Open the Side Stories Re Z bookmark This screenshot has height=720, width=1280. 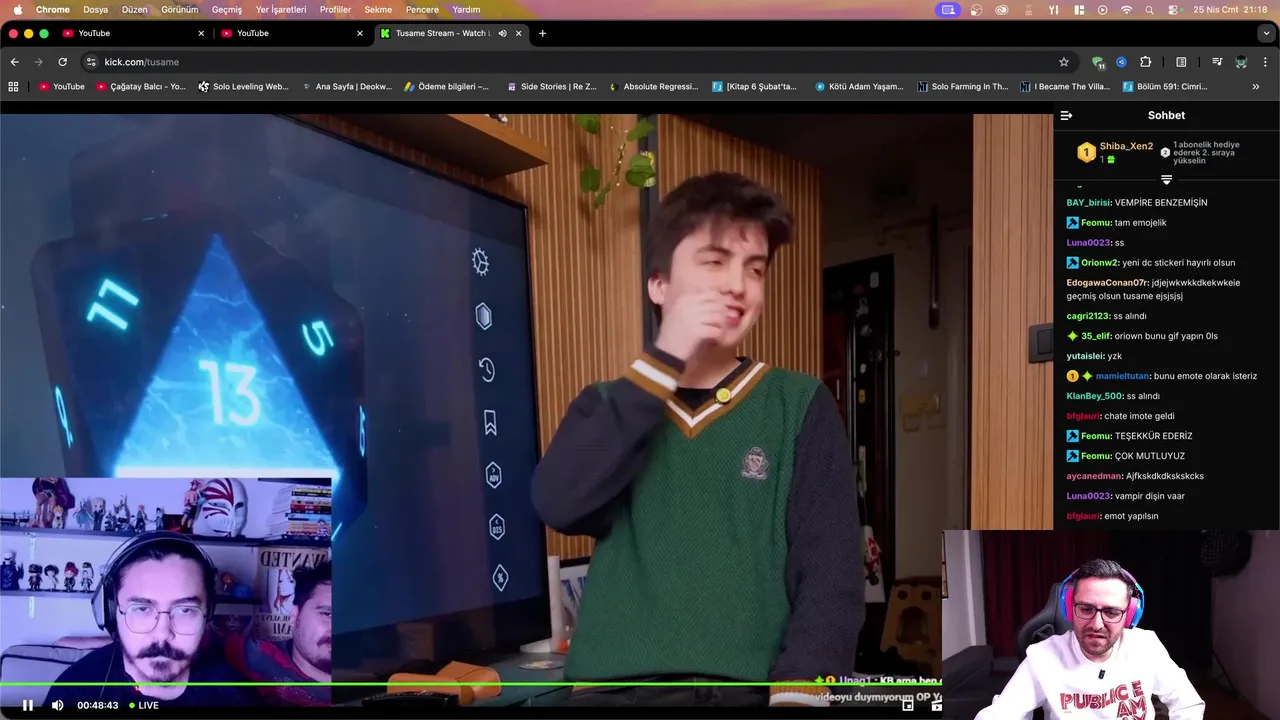click(551, 87)
